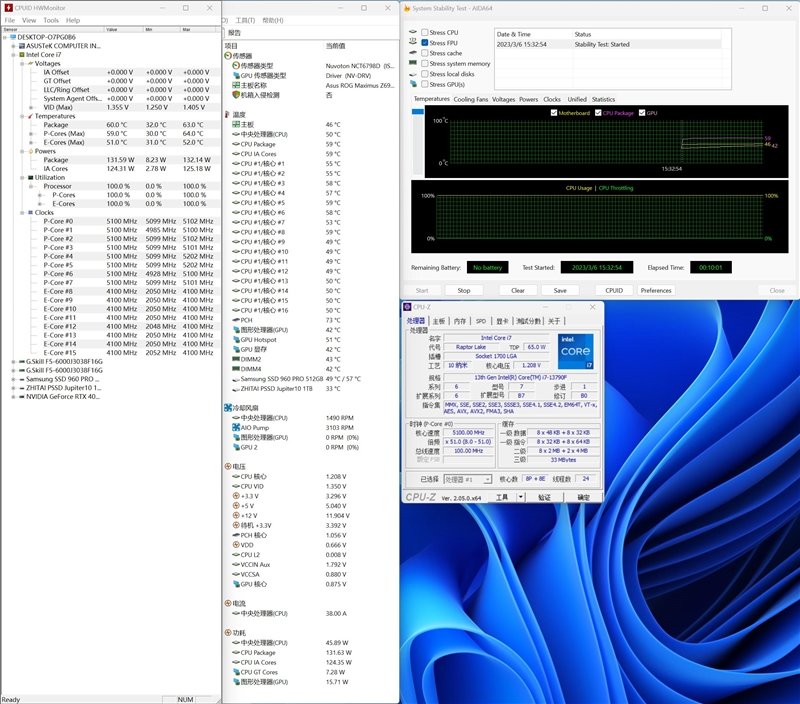Viewport: 800px width, 704px height.
Task: Click the 报告 toolbar item in AIDA64
Action: (234, 33)
